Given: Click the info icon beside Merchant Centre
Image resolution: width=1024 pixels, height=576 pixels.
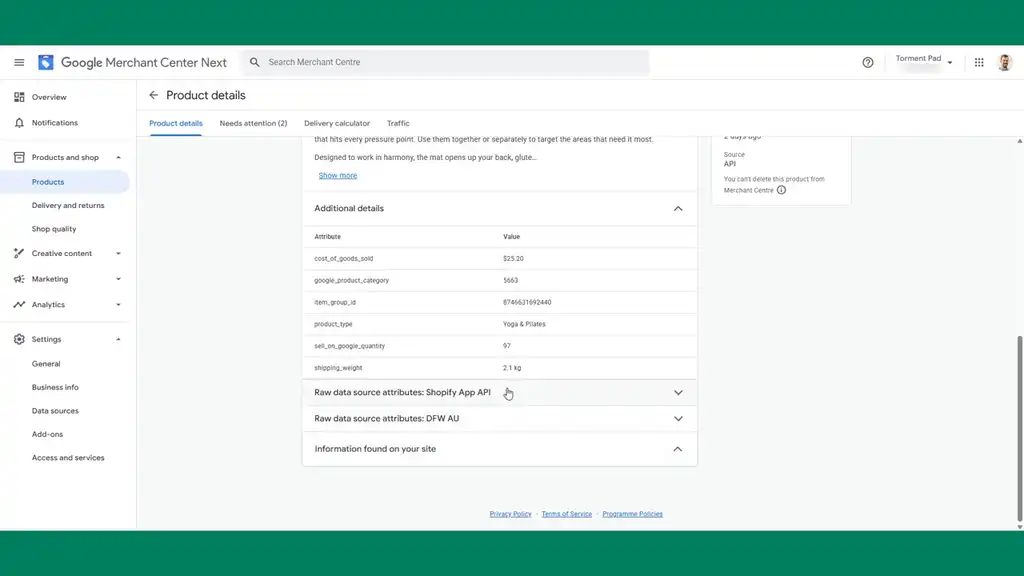Looking at the screenshot, I should [x=781, y=190].
